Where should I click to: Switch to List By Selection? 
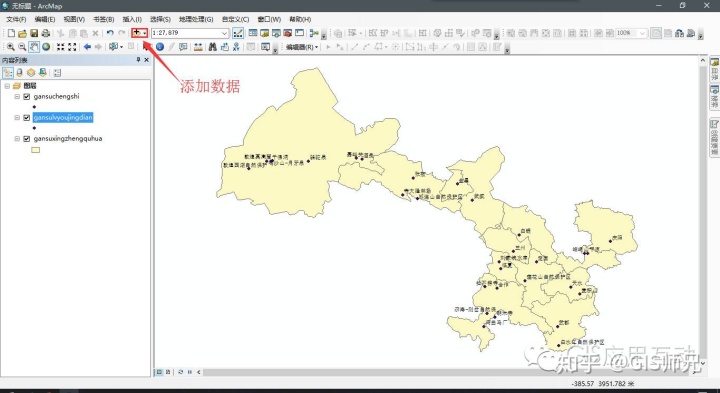(x=43, y=73)
